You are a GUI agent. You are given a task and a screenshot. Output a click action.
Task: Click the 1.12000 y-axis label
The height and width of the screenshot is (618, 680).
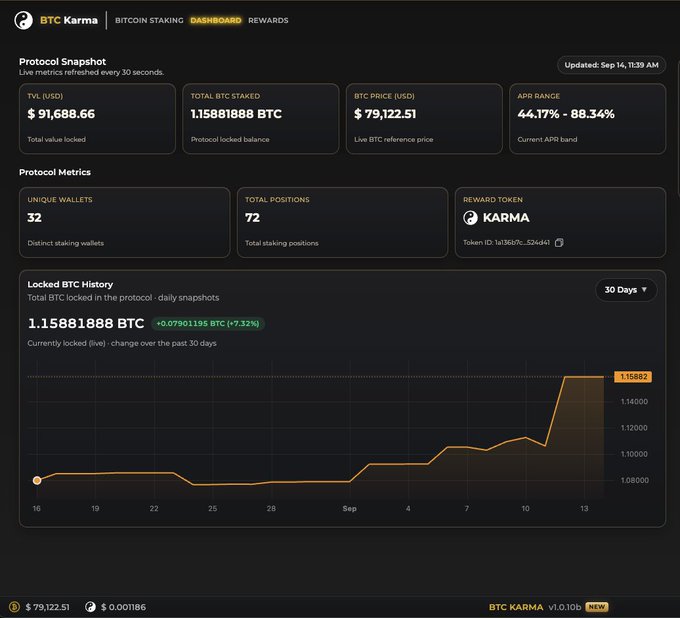(x=634, y=428)
